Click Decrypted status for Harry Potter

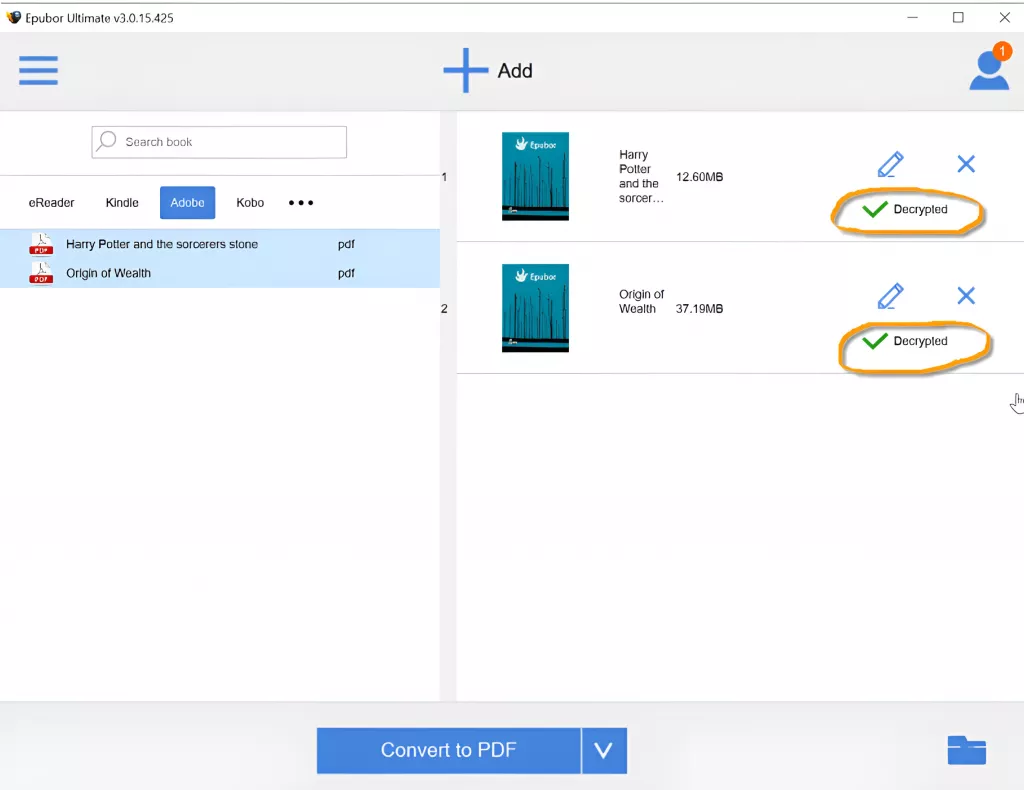point(920,209)
